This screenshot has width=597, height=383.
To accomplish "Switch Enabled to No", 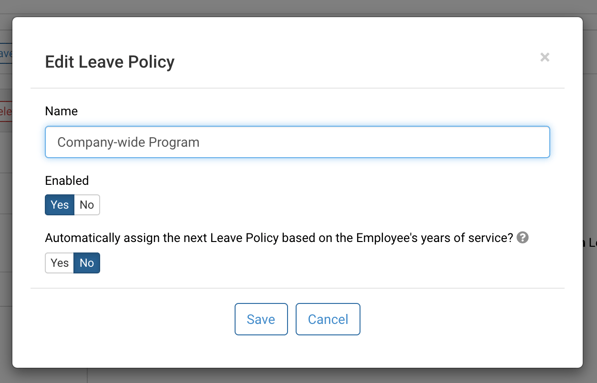I will (87, 205).
